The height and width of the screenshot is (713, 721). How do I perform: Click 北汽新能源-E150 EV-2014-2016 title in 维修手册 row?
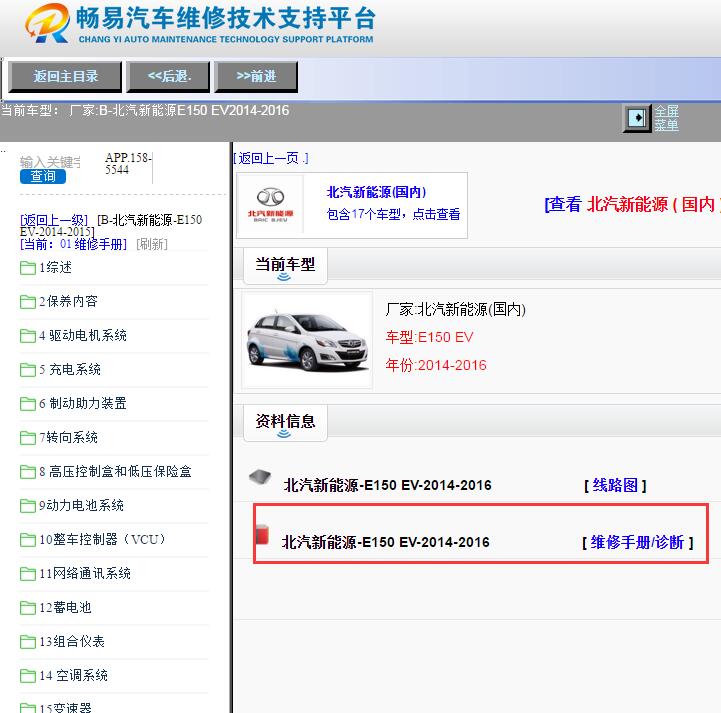386,542
